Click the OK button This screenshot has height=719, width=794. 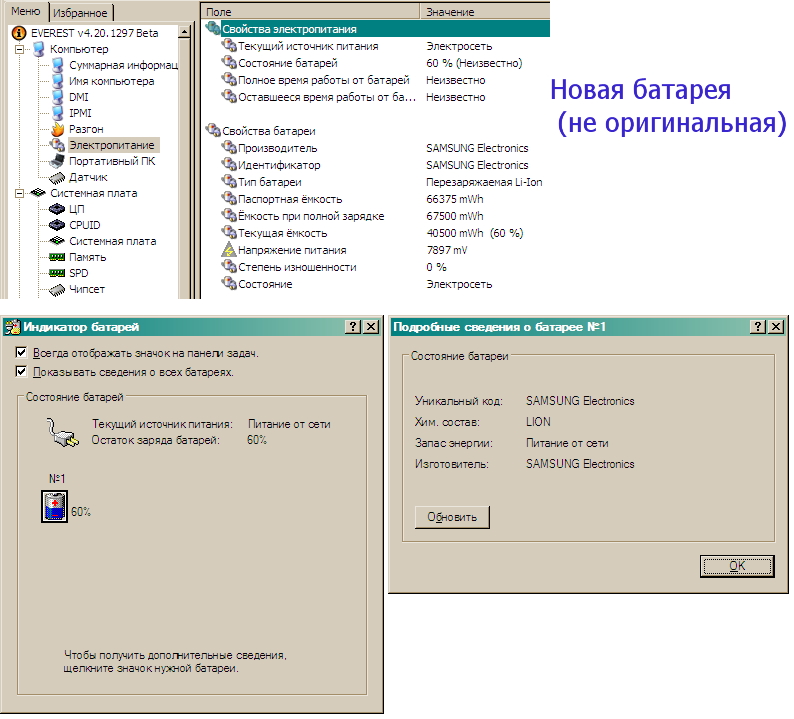point(737,565)
